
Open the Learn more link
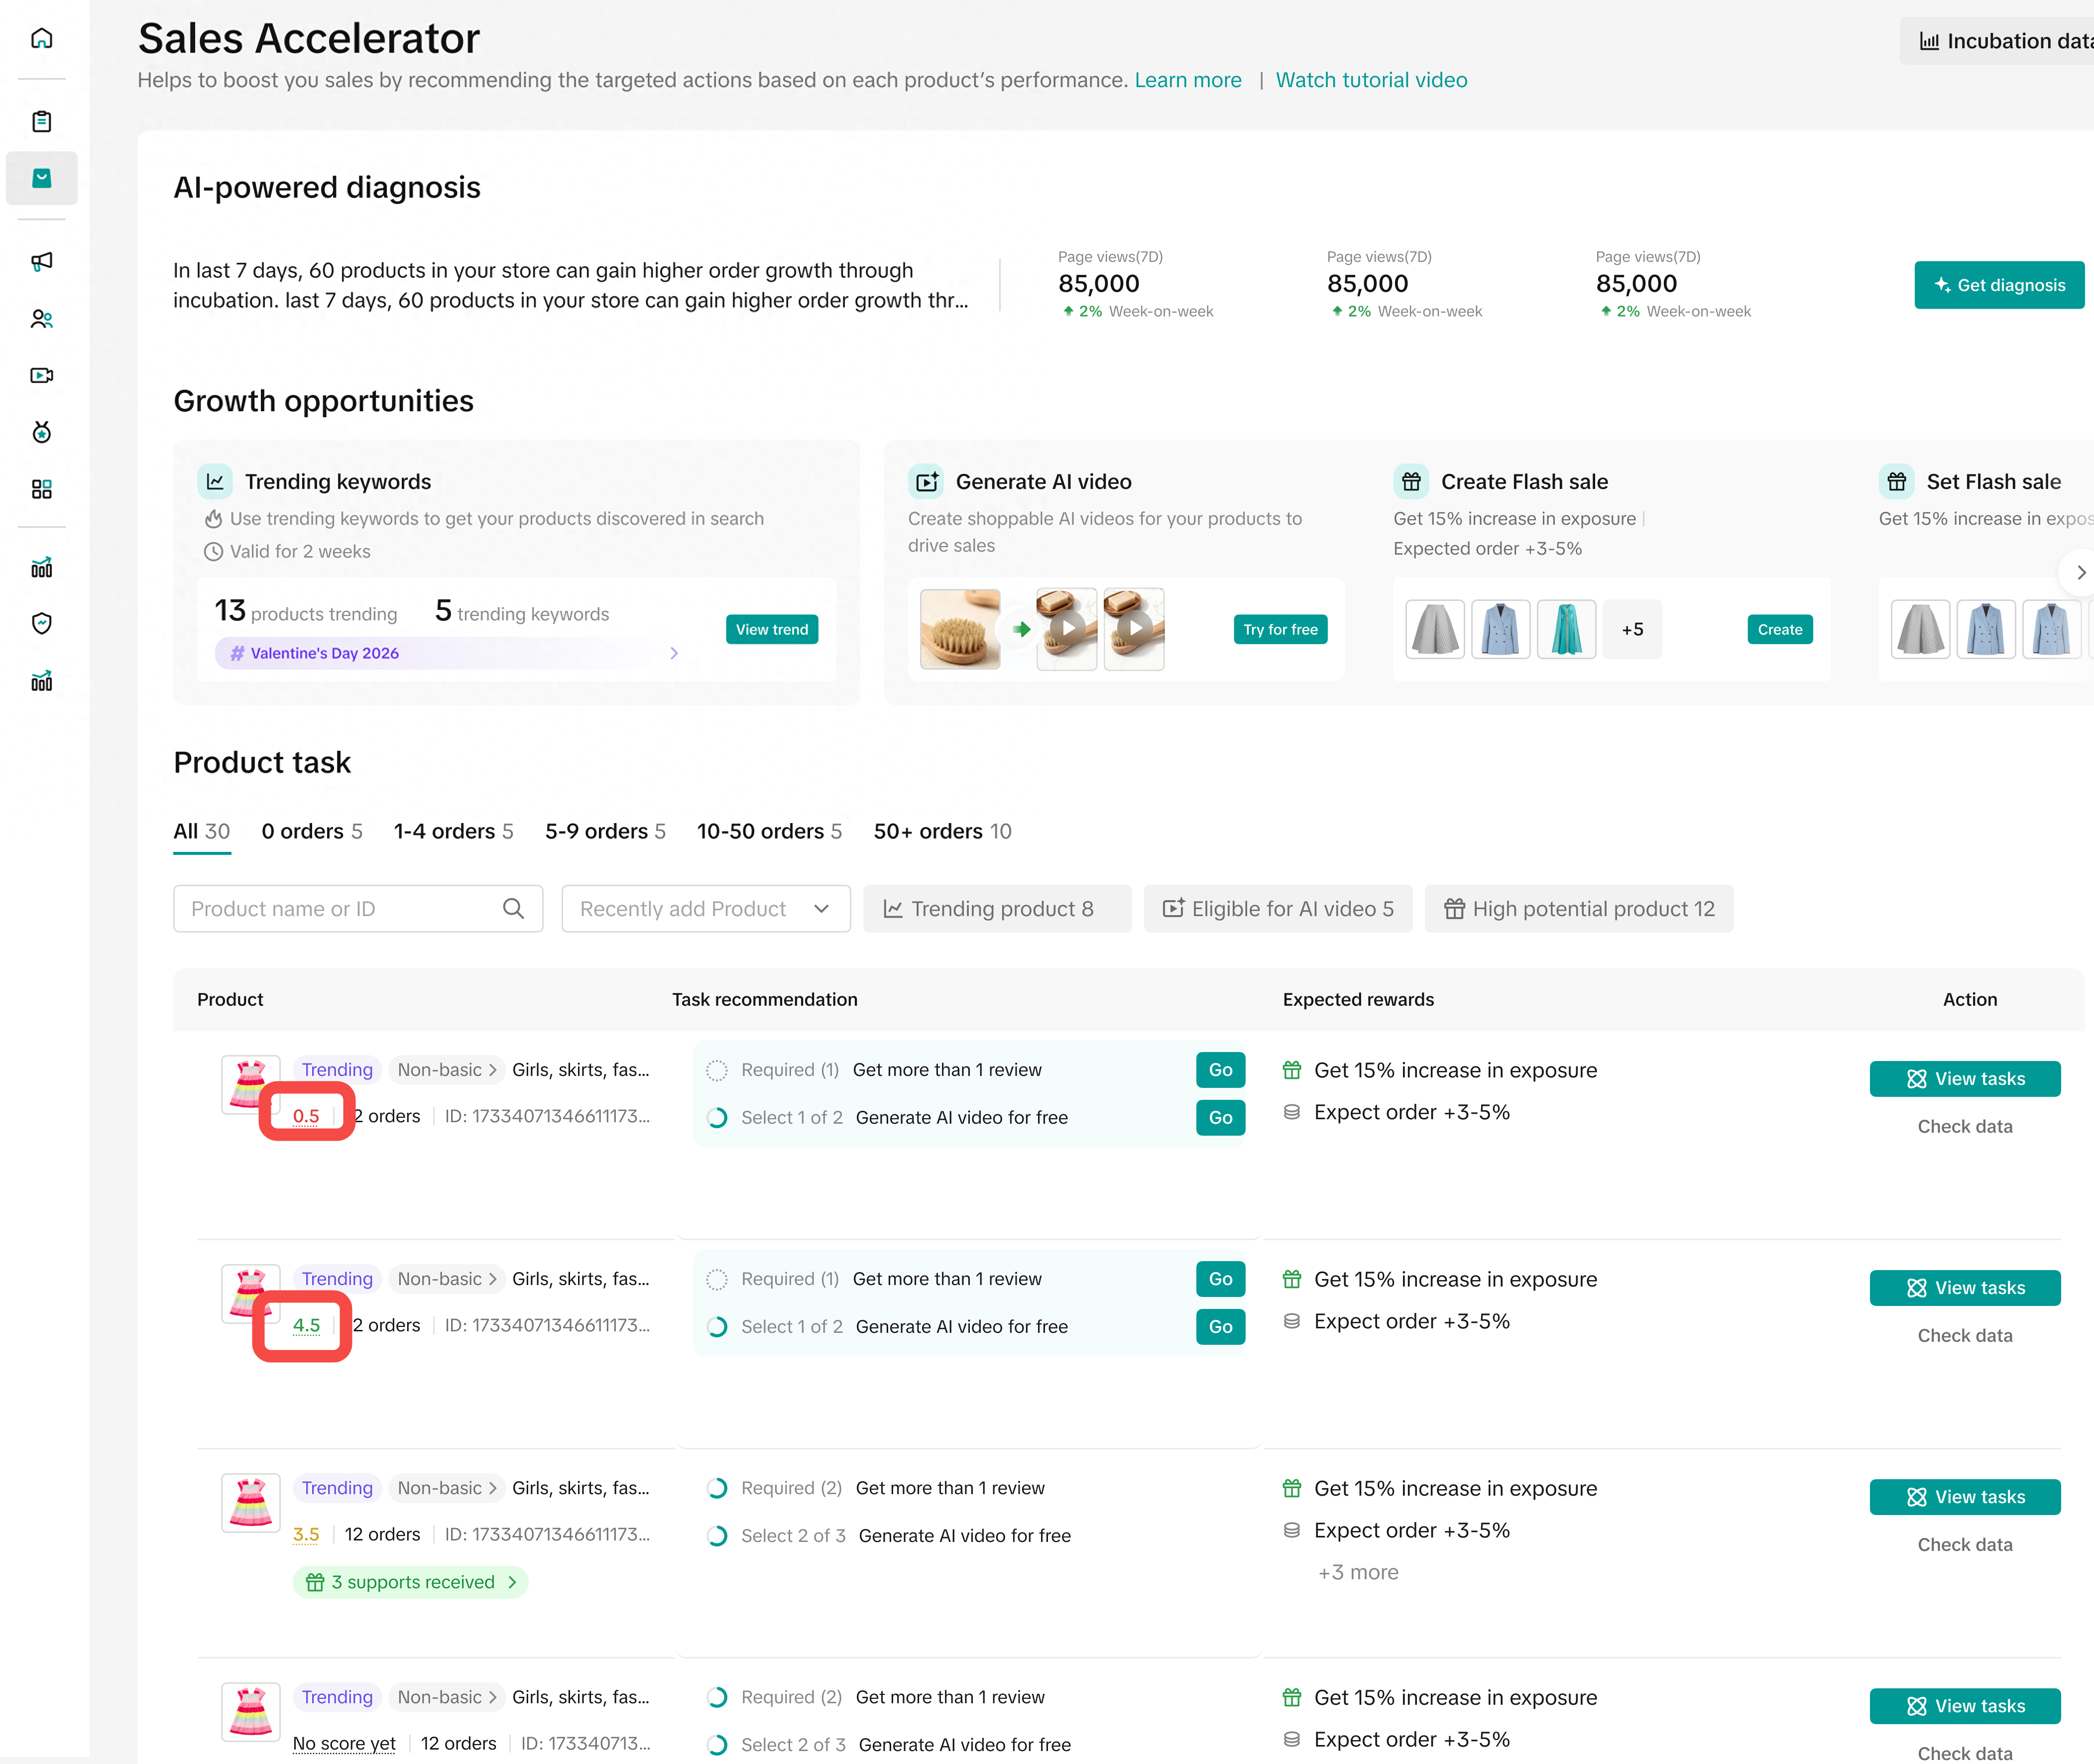(1188, 80)
